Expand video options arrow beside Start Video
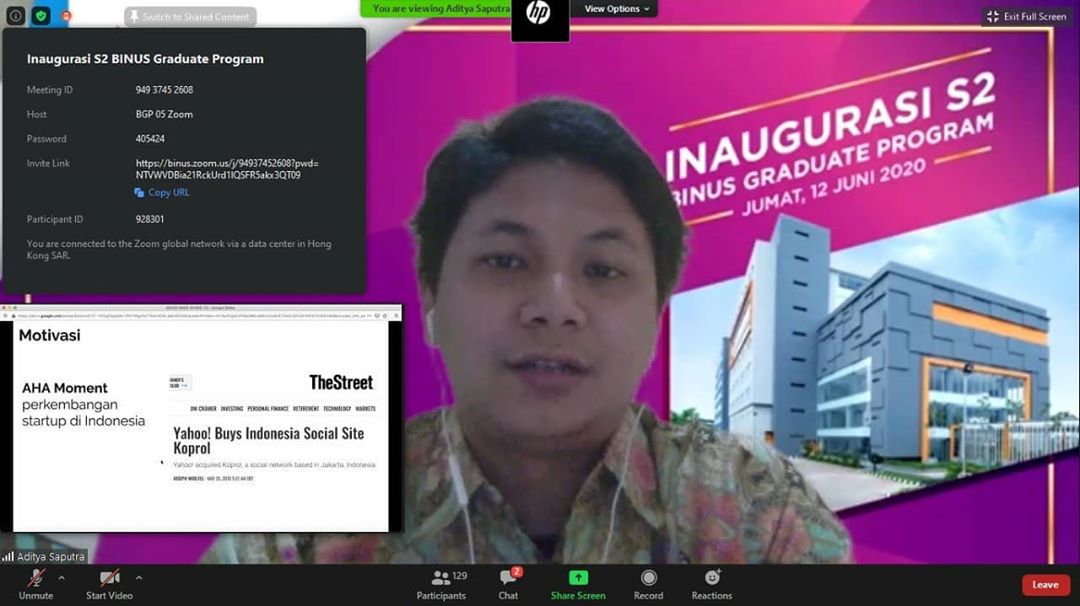The width and height of the screenshot is (1080, 606). click(138, 577)
